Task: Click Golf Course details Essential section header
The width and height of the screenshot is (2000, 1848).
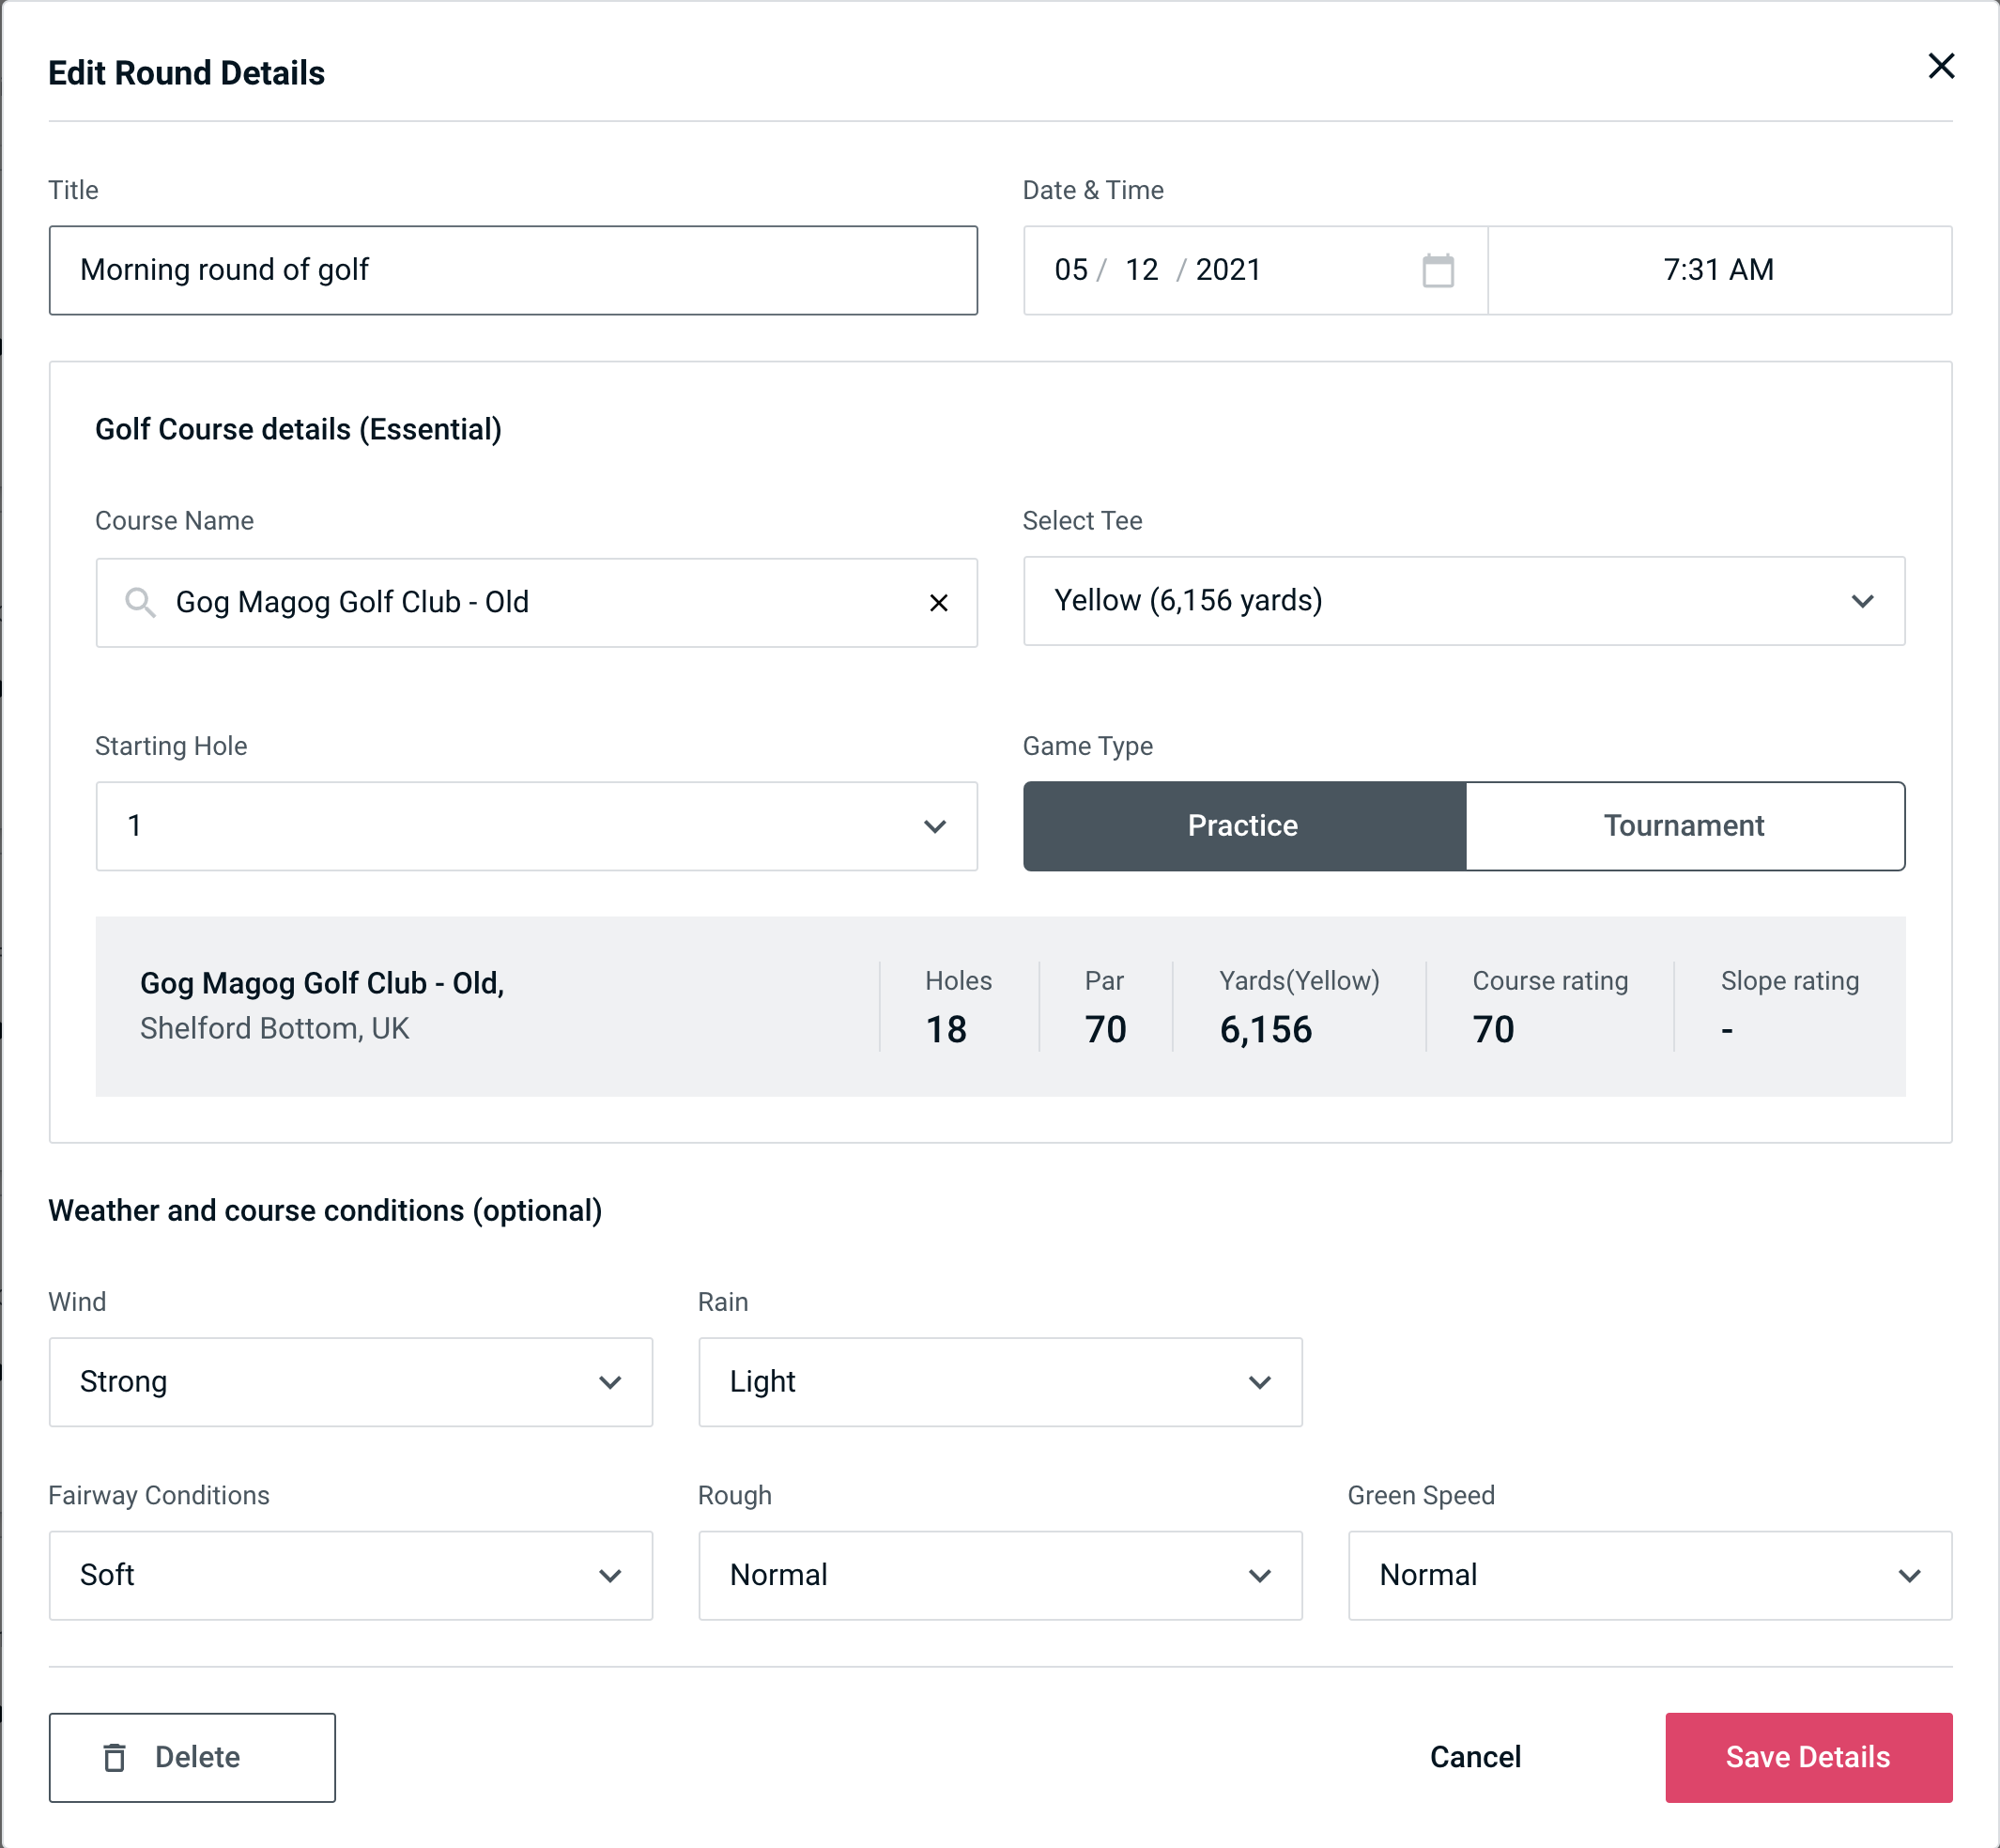Action: coord(300,428)
